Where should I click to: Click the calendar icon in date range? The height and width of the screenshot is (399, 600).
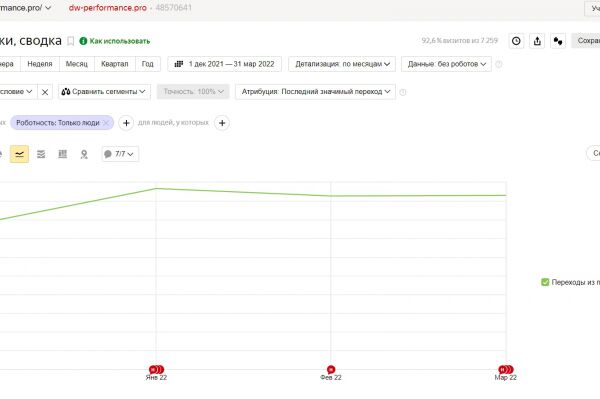coord(179,64)
